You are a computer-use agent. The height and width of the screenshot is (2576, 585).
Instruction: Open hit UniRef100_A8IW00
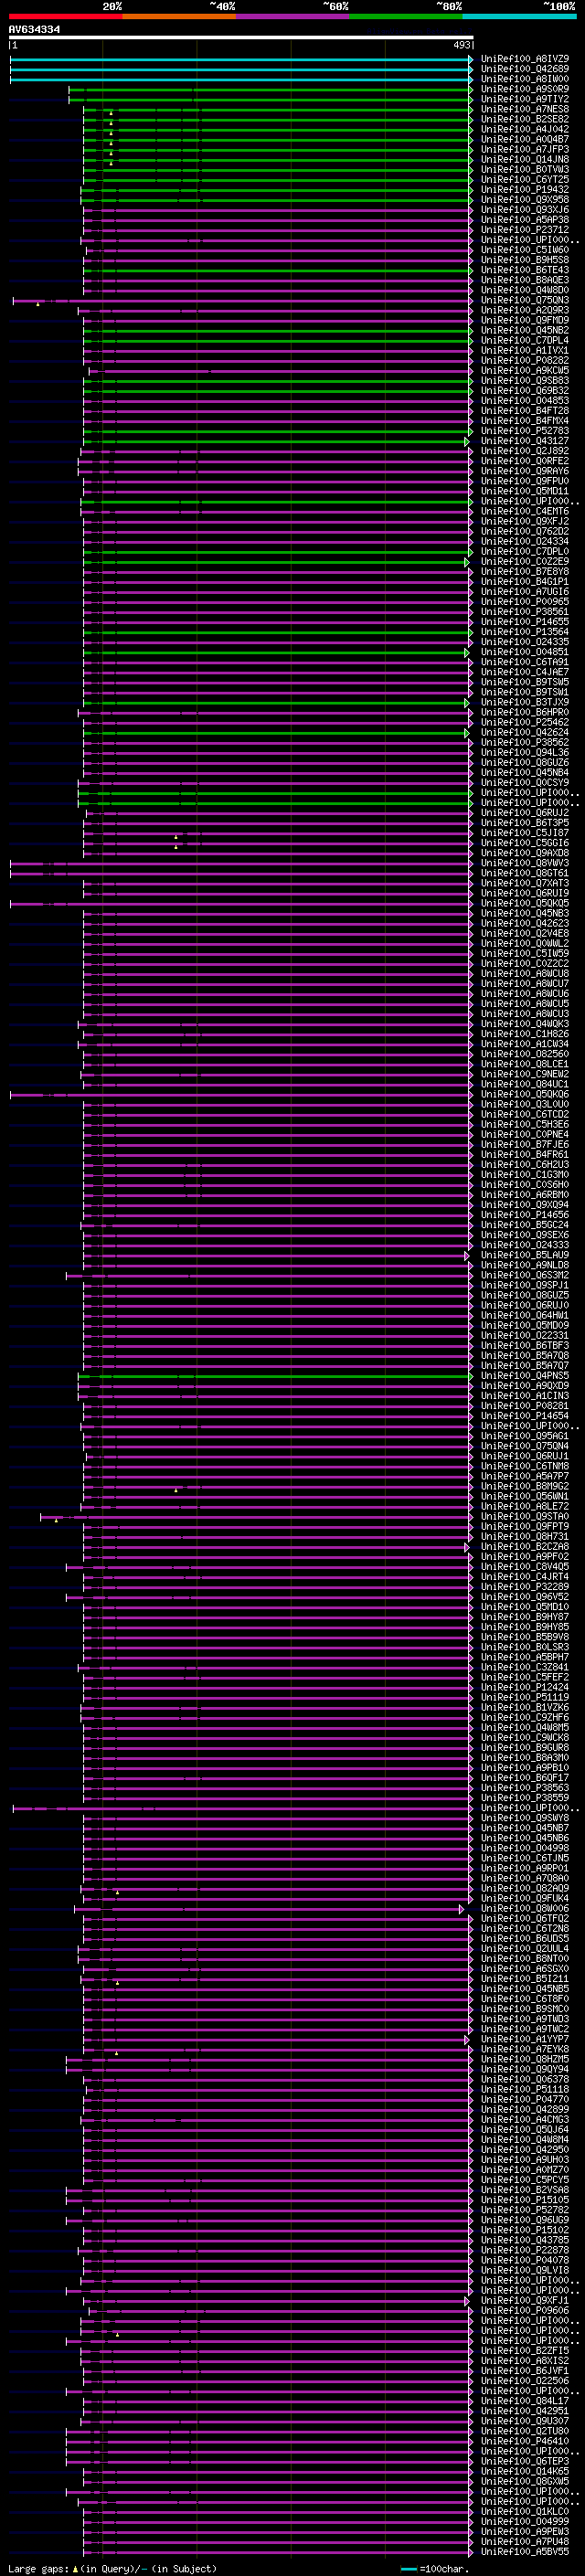(525, 79)
